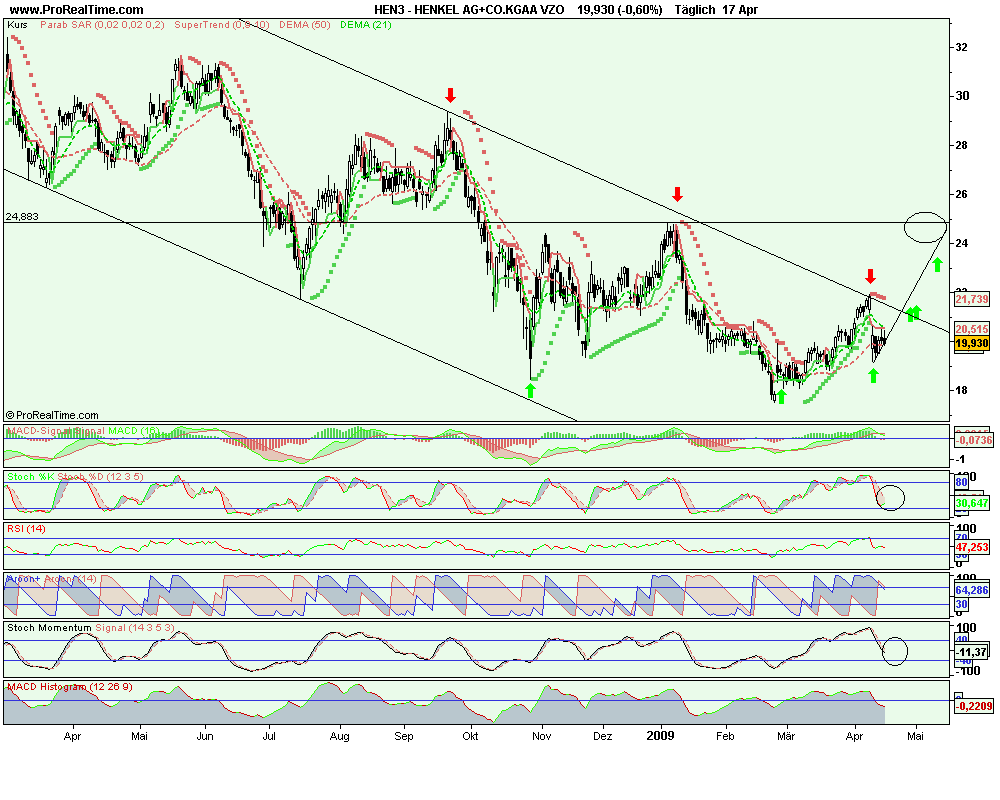Select the Aroon+ Aroon- (14) panel label

pyautogui.click(x=51, y=579)
